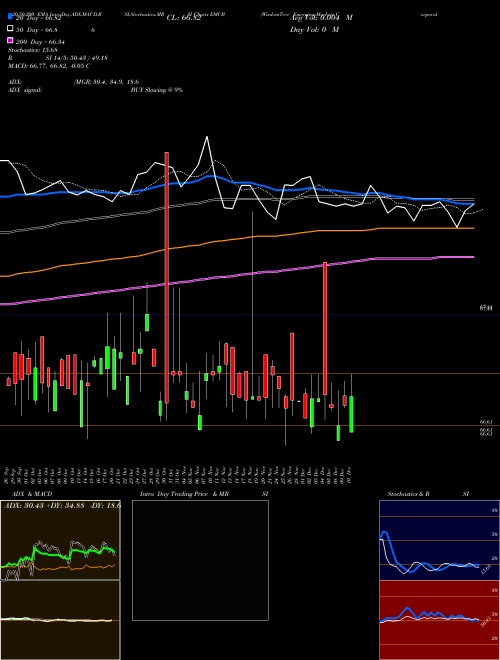Select the '200 Day = 66.34' legend text

point(41,42)
